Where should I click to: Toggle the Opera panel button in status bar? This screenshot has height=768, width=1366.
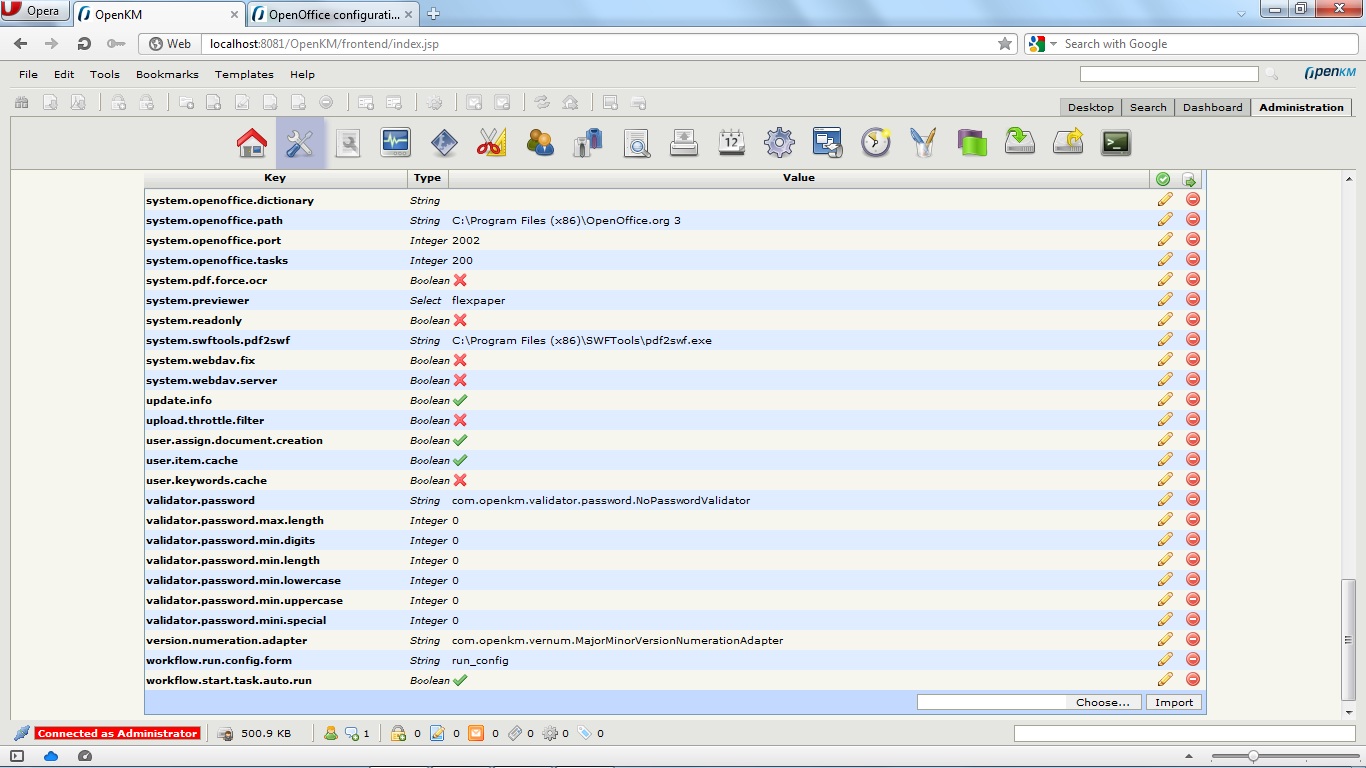[x=17, y=756]
